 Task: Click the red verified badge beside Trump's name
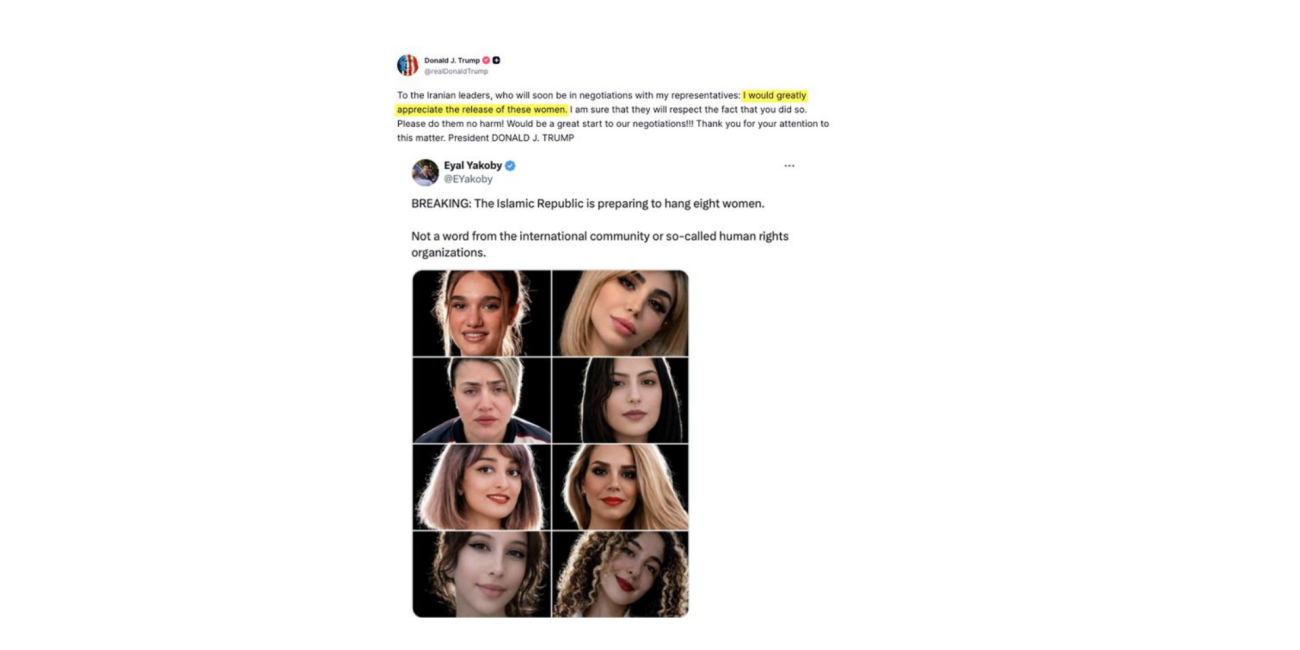(x=486, y=60)
